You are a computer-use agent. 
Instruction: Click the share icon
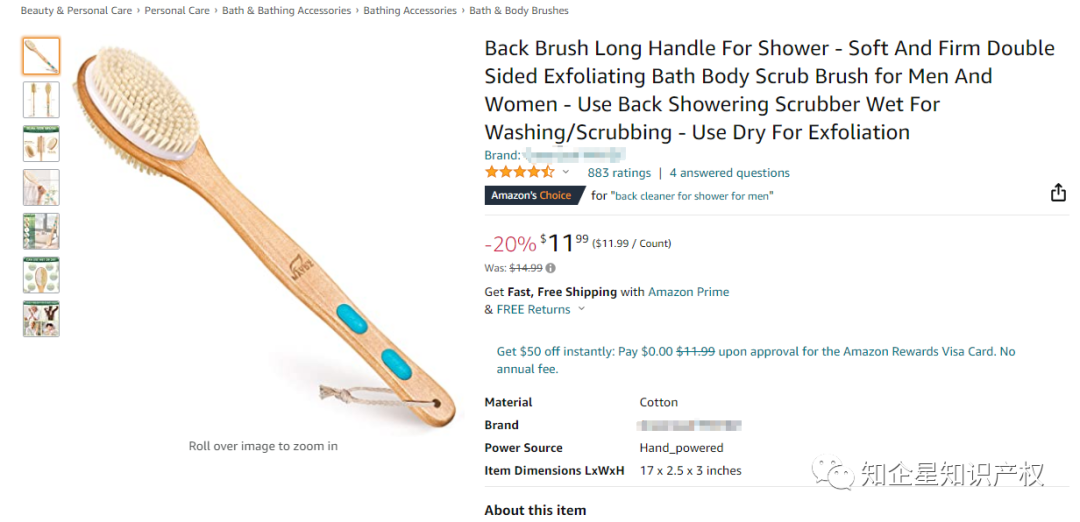1058,193
